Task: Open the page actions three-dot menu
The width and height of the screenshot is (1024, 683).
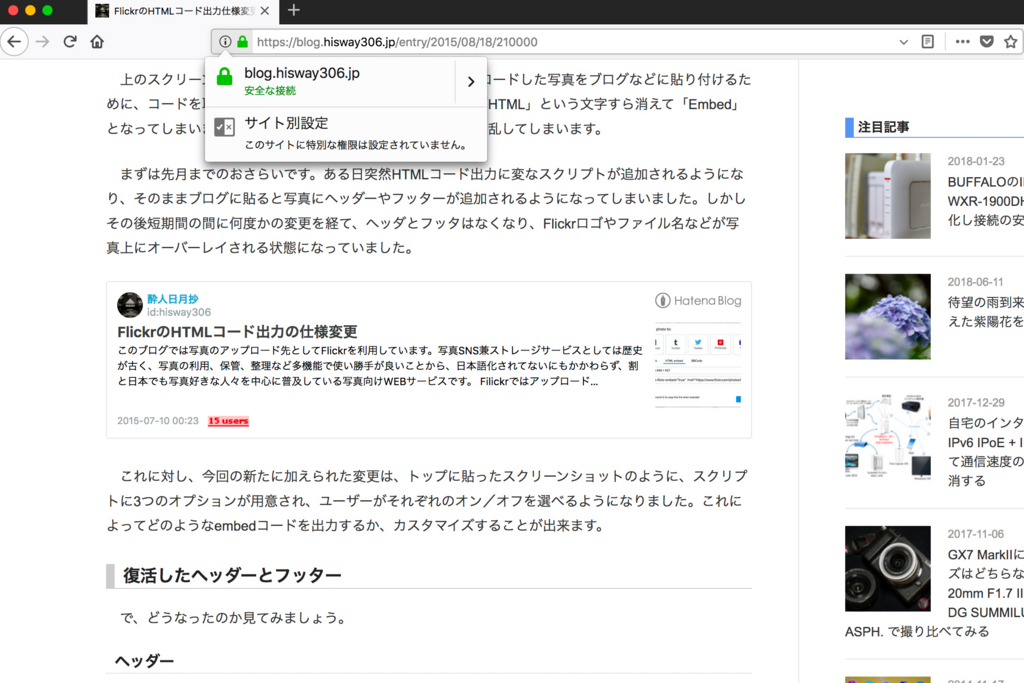Action: pyautogui.click(x=962, y=42)
